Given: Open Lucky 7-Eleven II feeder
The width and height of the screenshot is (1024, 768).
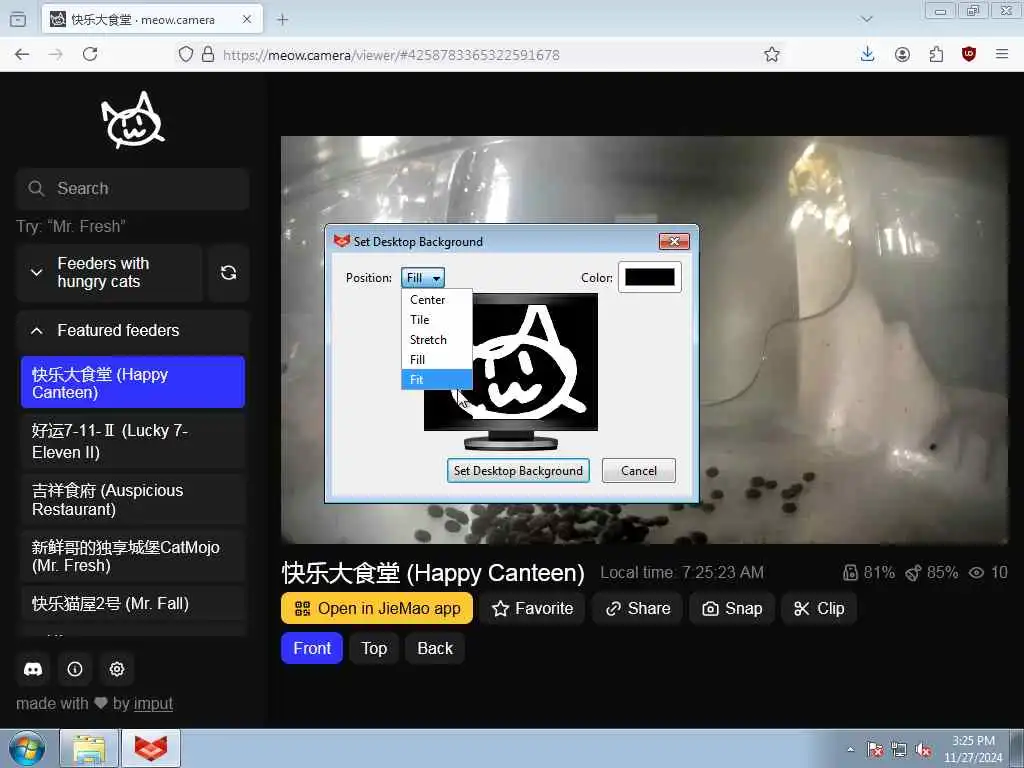Looking at the screenshot, I should (133, 441).
